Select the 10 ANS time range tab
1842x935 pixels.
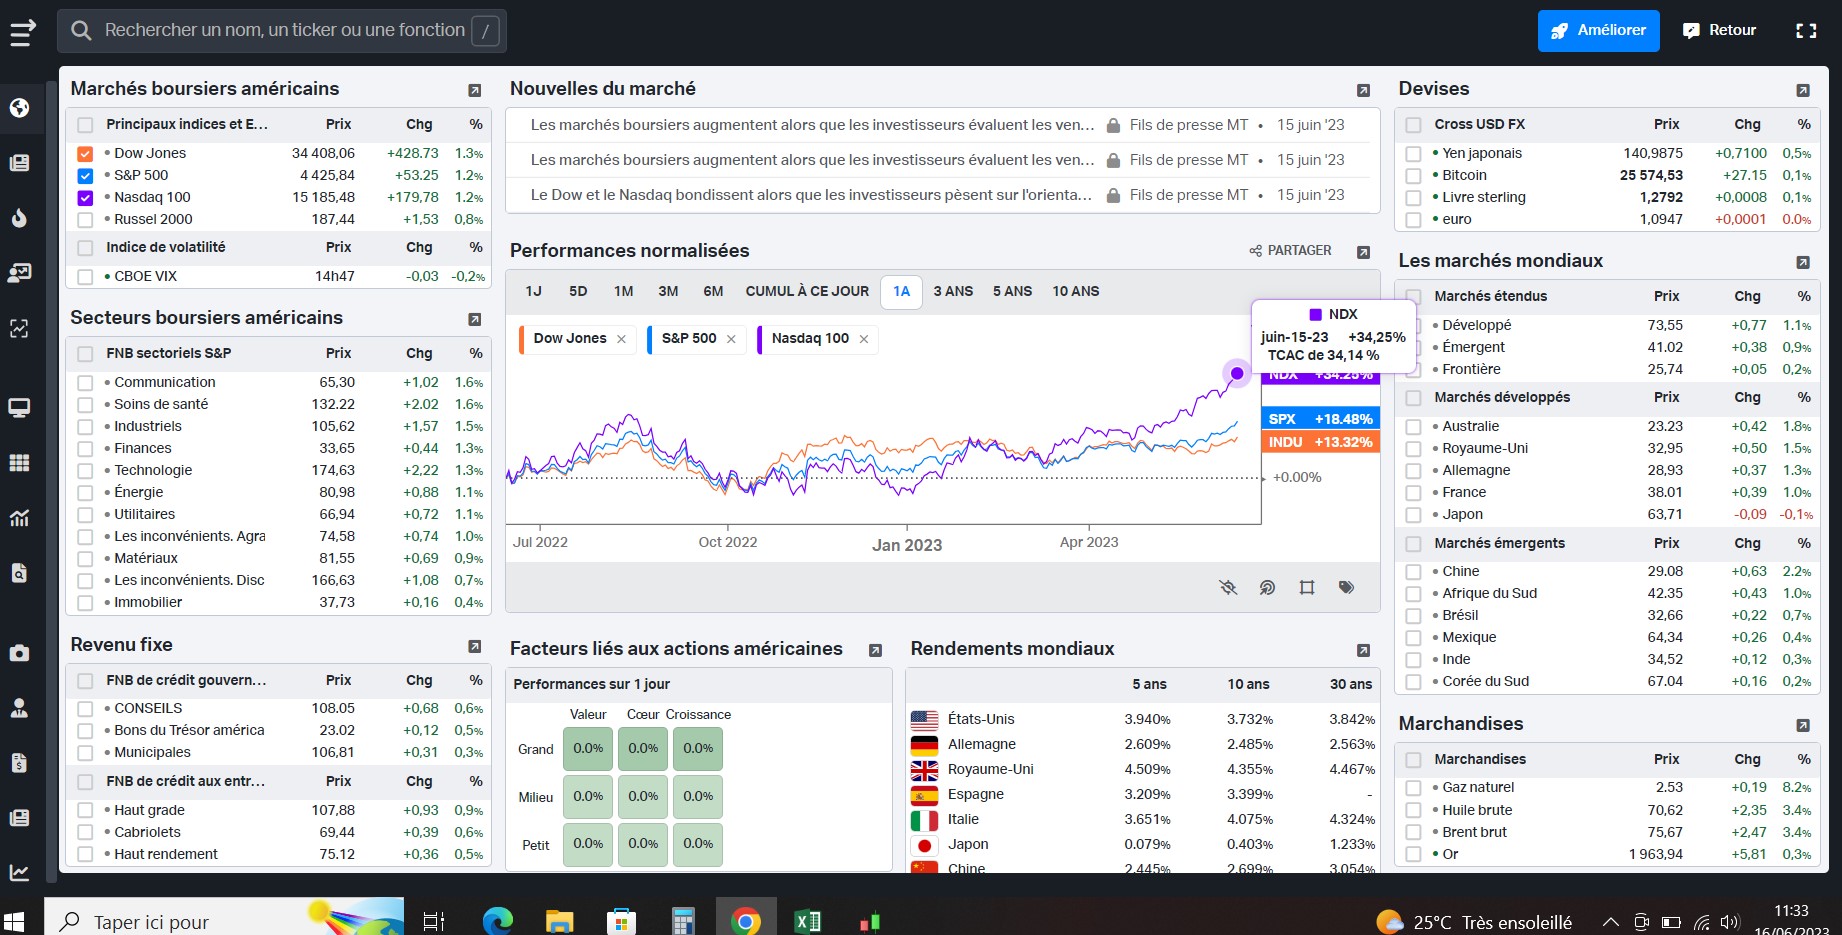tap(1075, 291)
